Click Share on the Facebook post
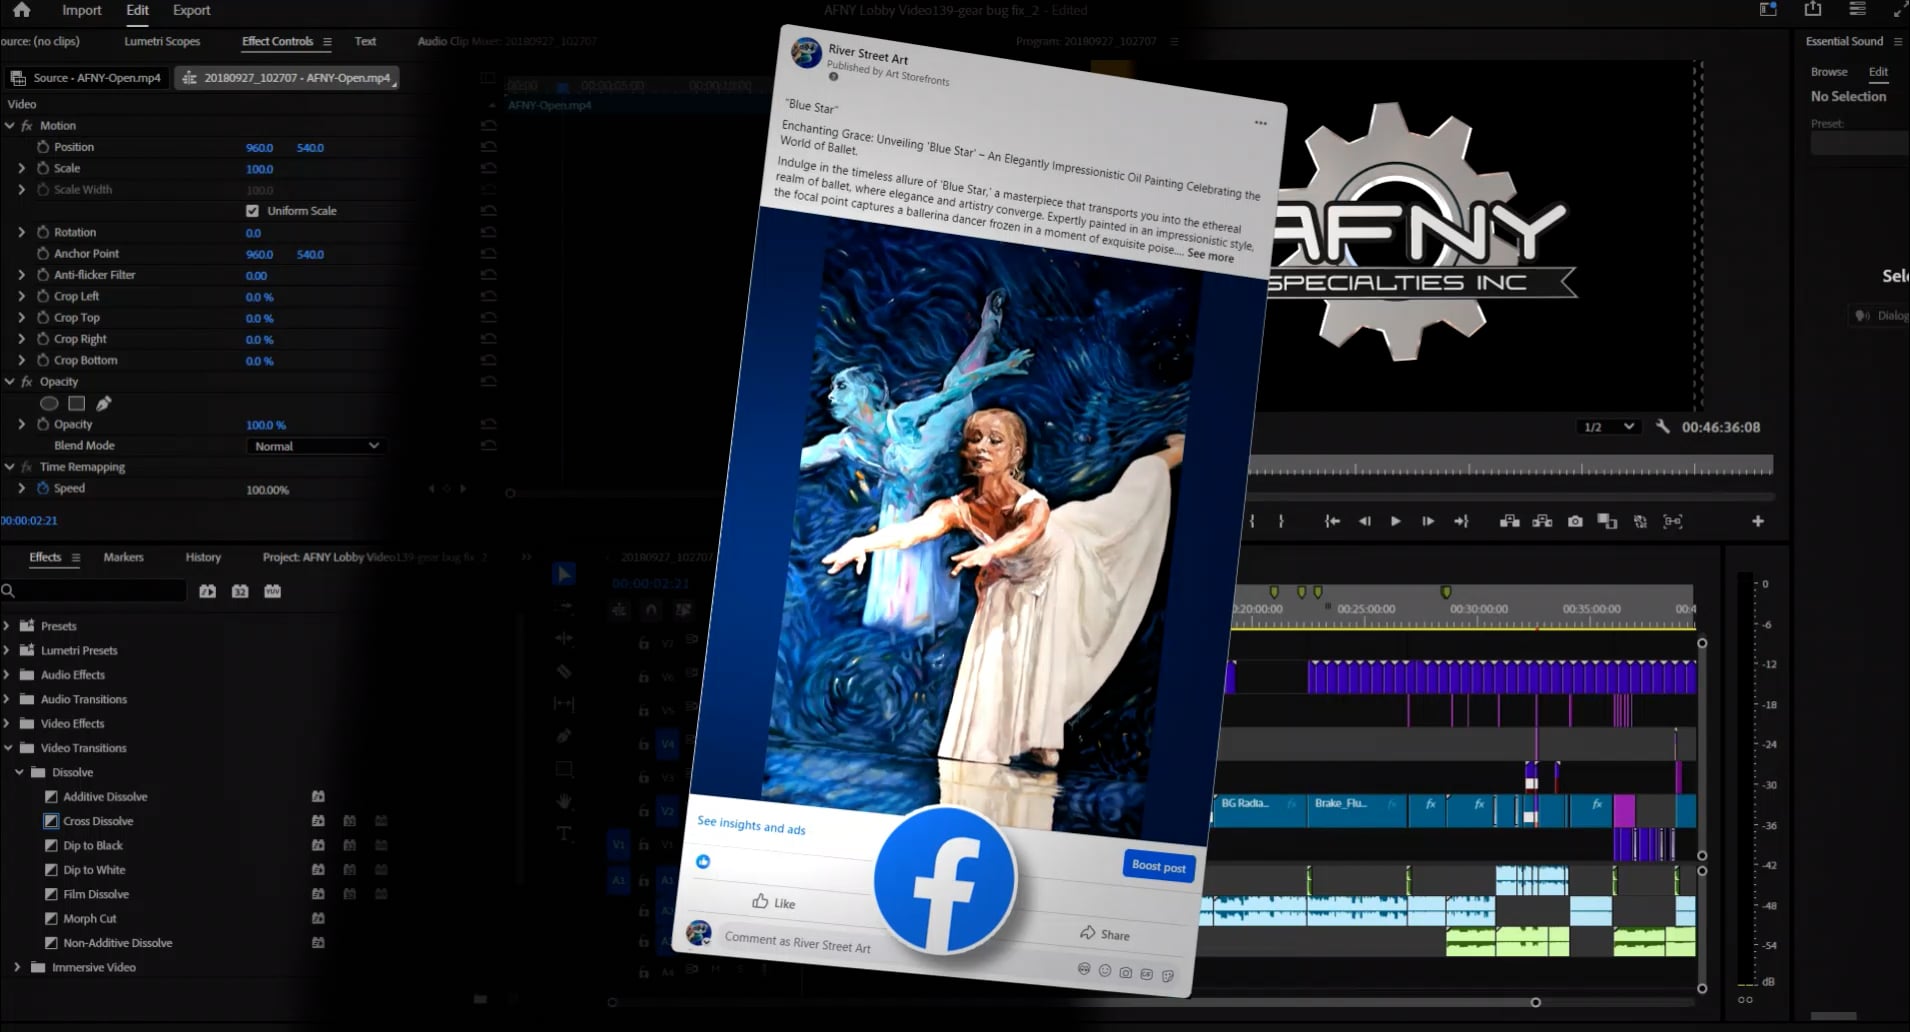Image resolution: width=1910 pixels, height=1032 pixels. tap(1105, 934)
